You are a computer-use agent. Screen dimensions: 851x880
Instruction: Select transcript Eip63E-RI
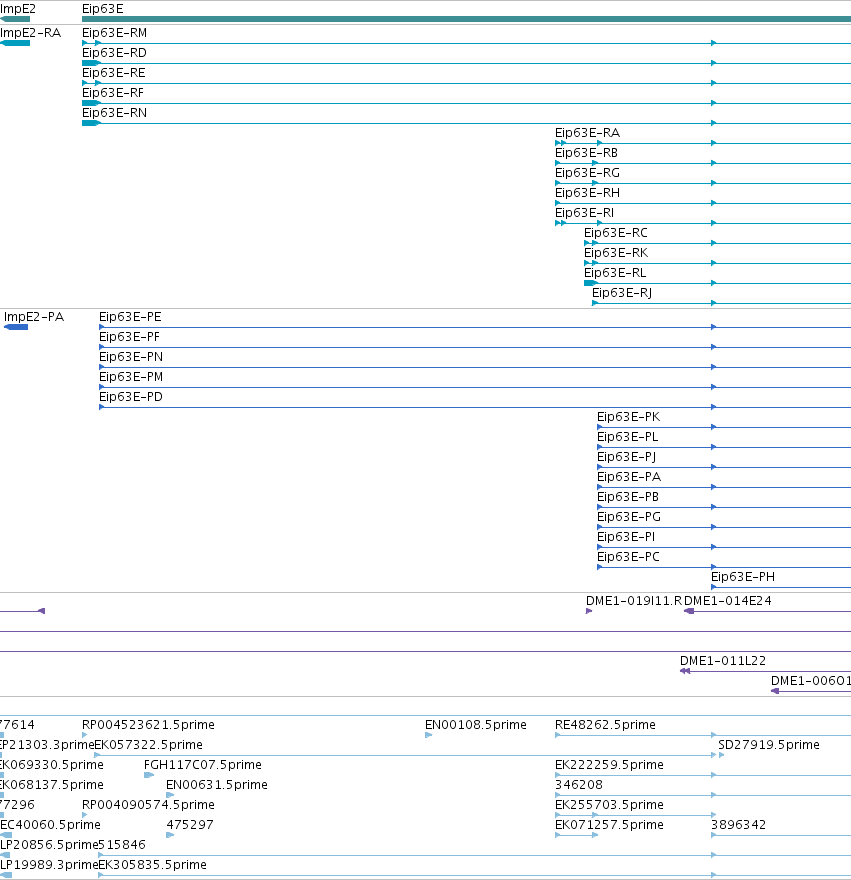click(584, 213)
